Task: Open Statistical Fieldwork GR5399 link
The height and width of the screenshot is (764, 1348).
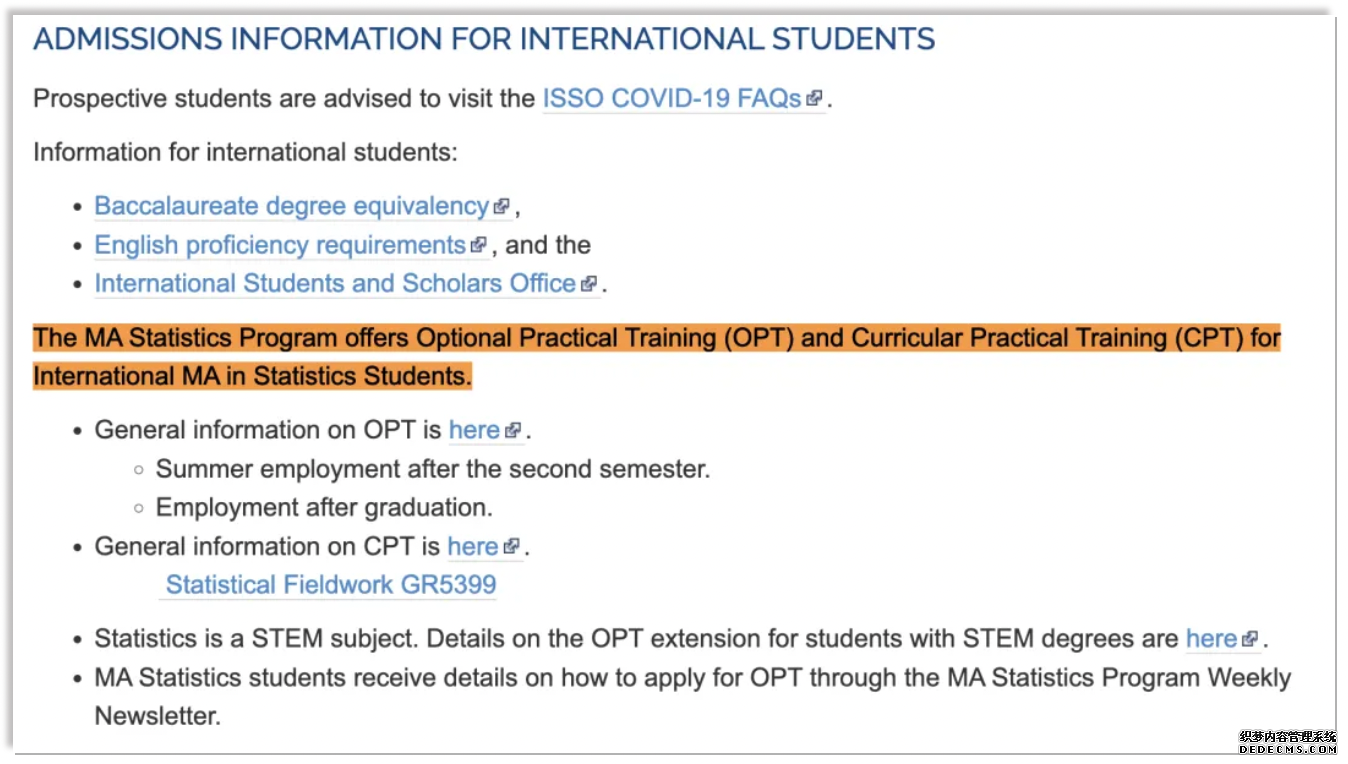Action: (331, 585)
